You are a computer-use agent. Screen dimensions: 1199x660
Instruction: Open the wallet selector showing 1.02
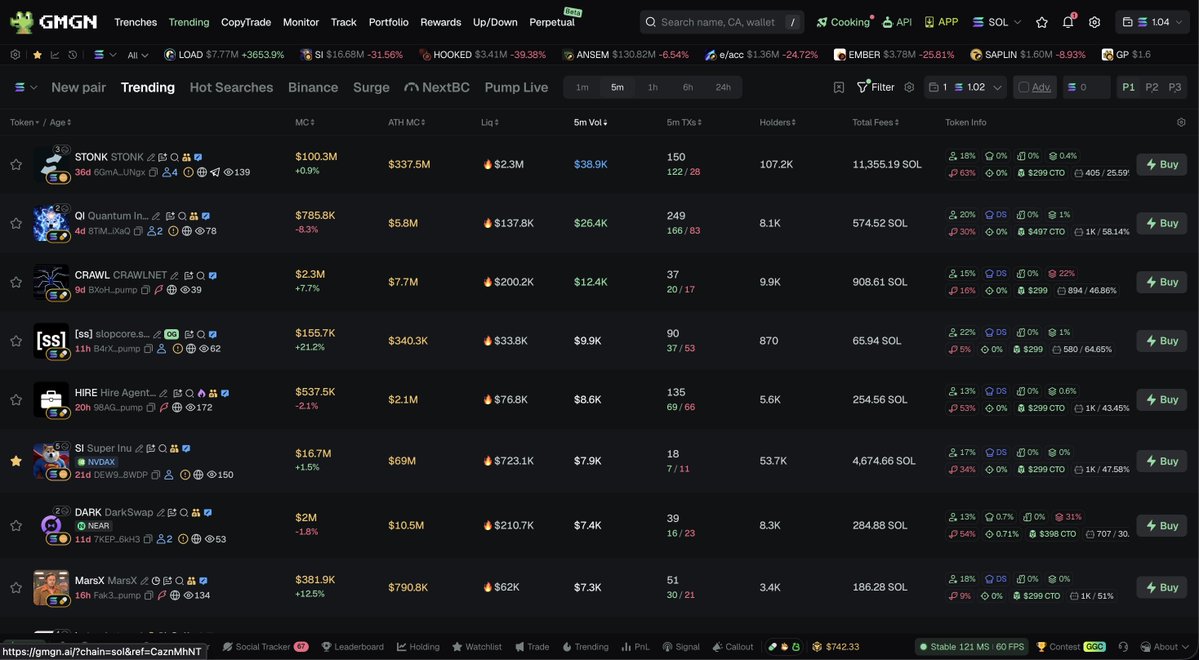(x=964, y=87)
